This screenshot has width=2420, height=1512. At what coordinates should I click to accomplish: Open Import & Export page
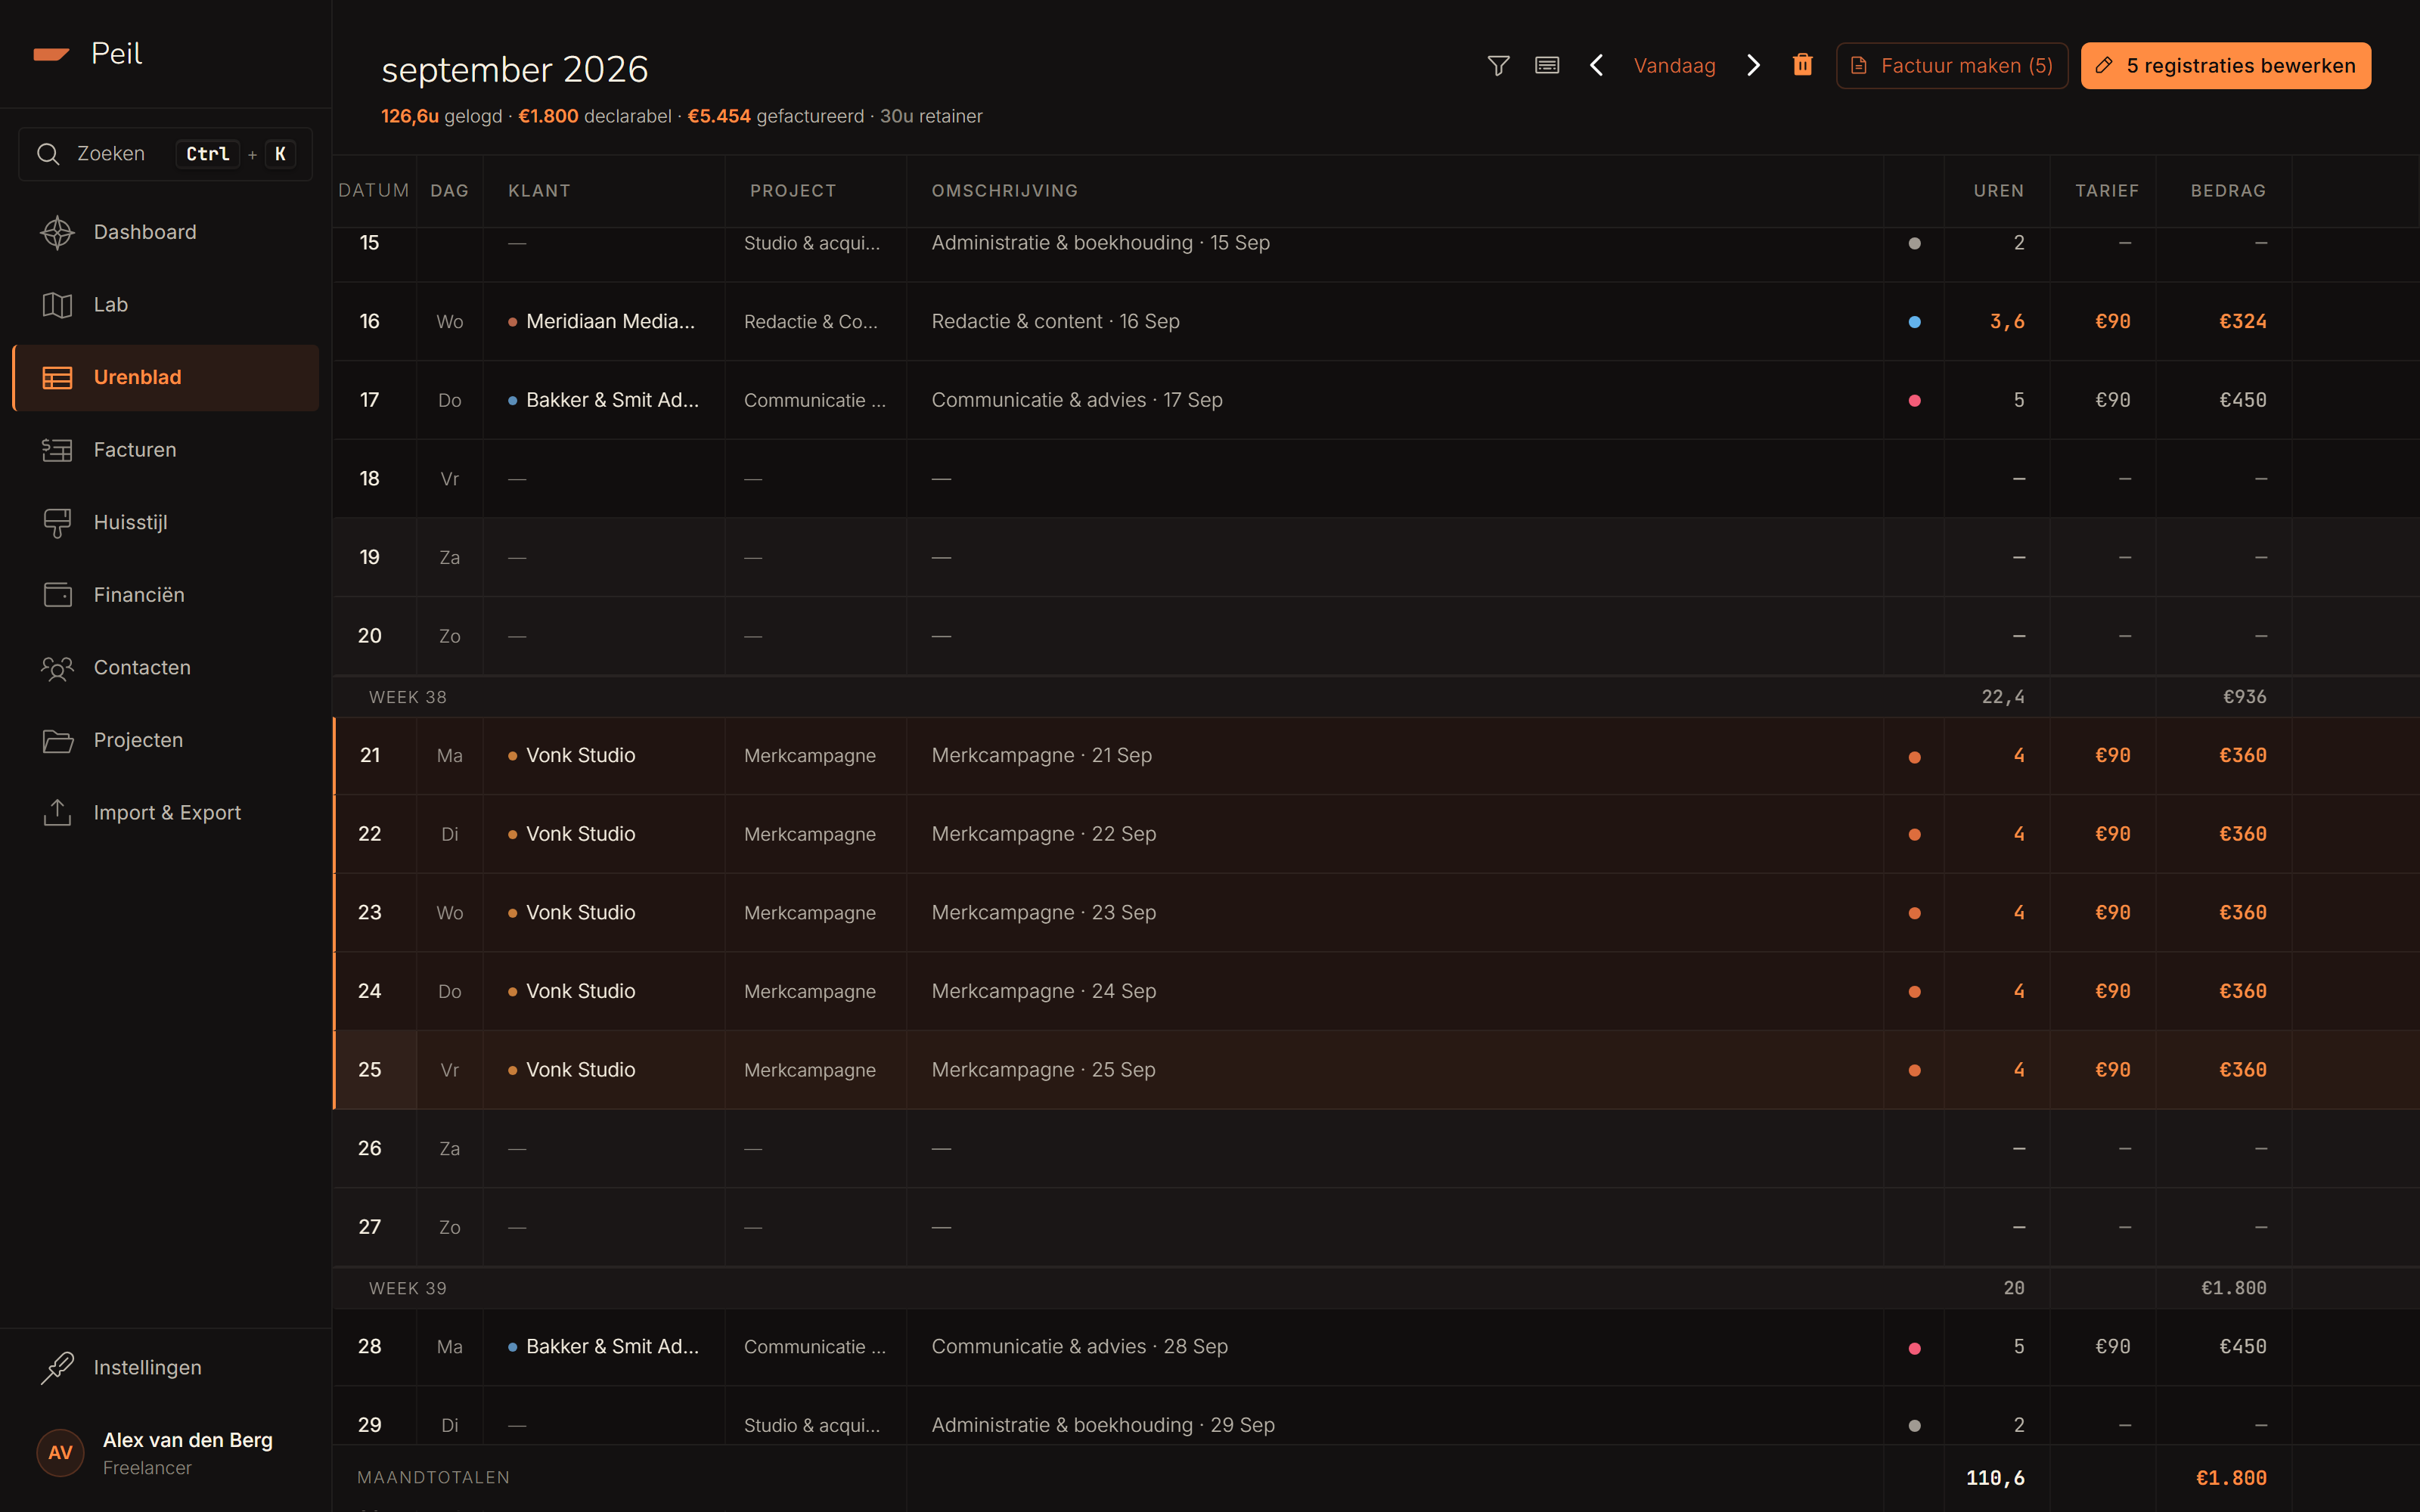166,813
